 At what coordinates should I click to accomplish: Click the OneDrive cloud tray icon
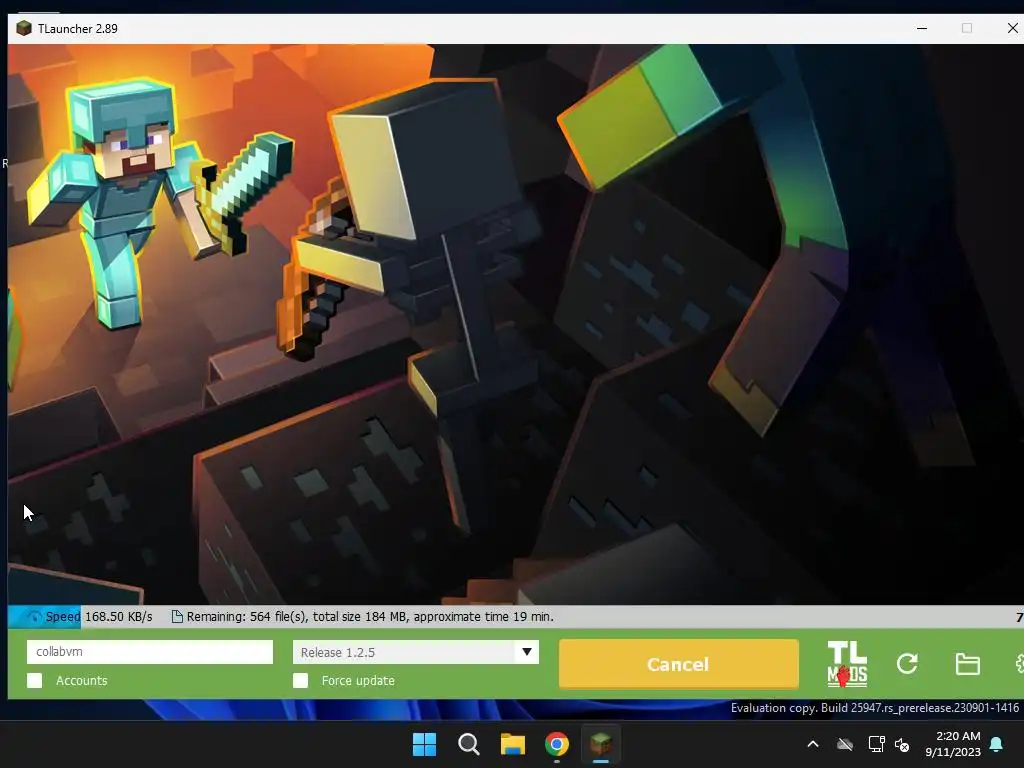(845, 744)
